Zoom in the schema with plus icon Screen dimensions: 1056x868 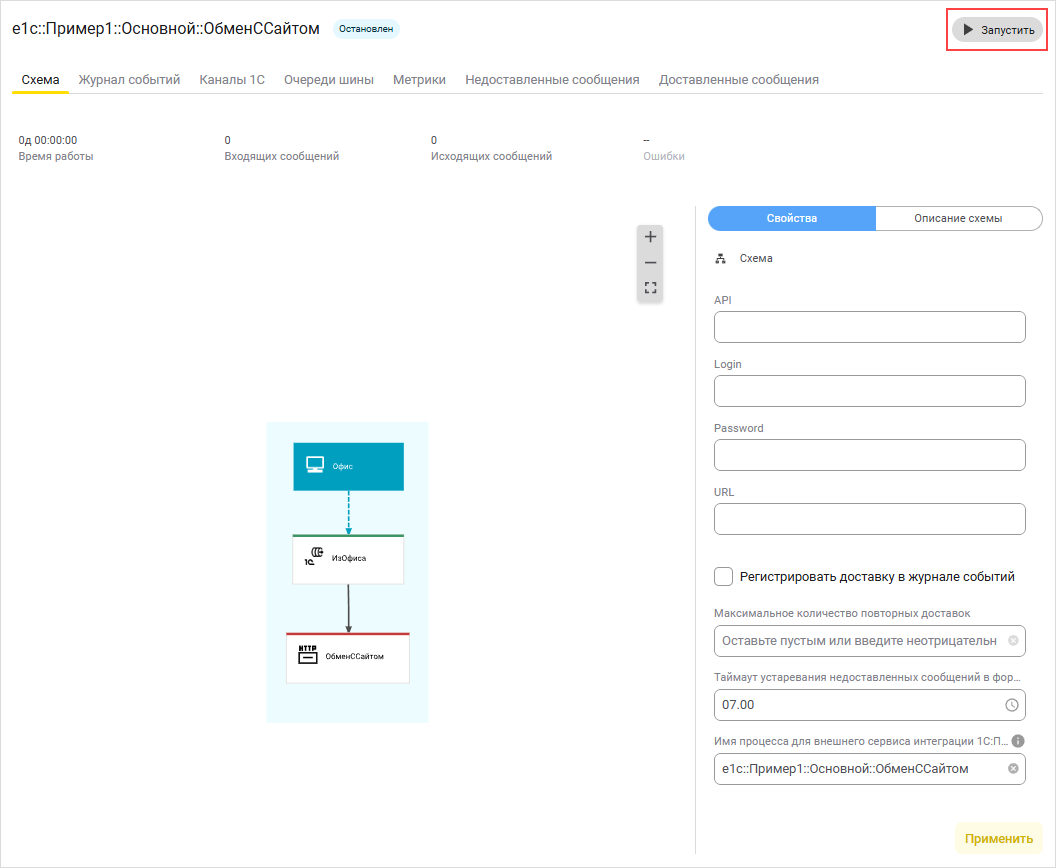(650, 237)
